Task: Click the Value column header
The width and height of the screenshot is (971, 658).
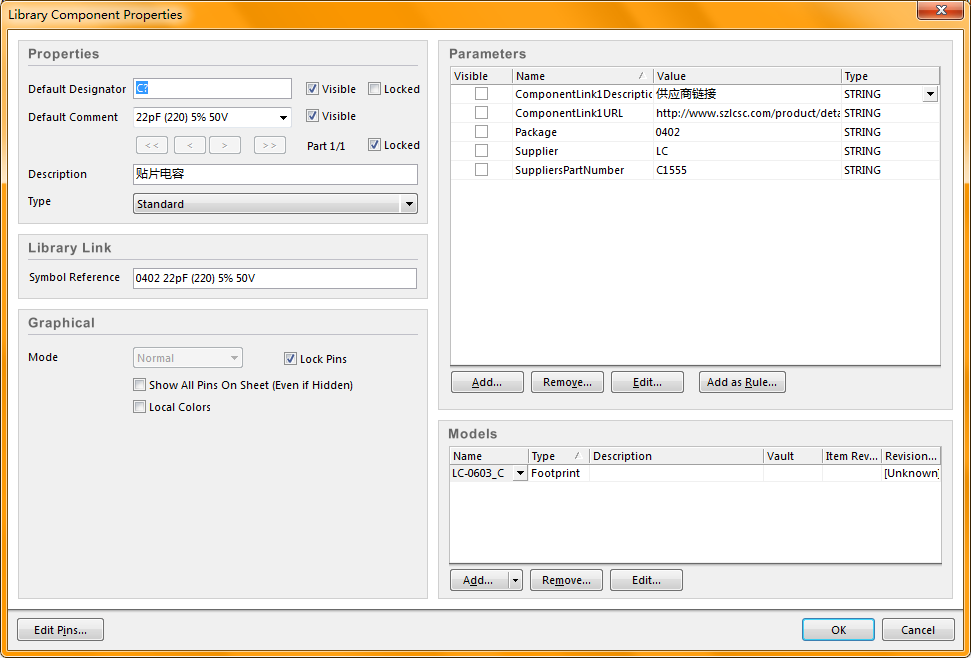Action: pyautogui.click(x=747, y=76)
